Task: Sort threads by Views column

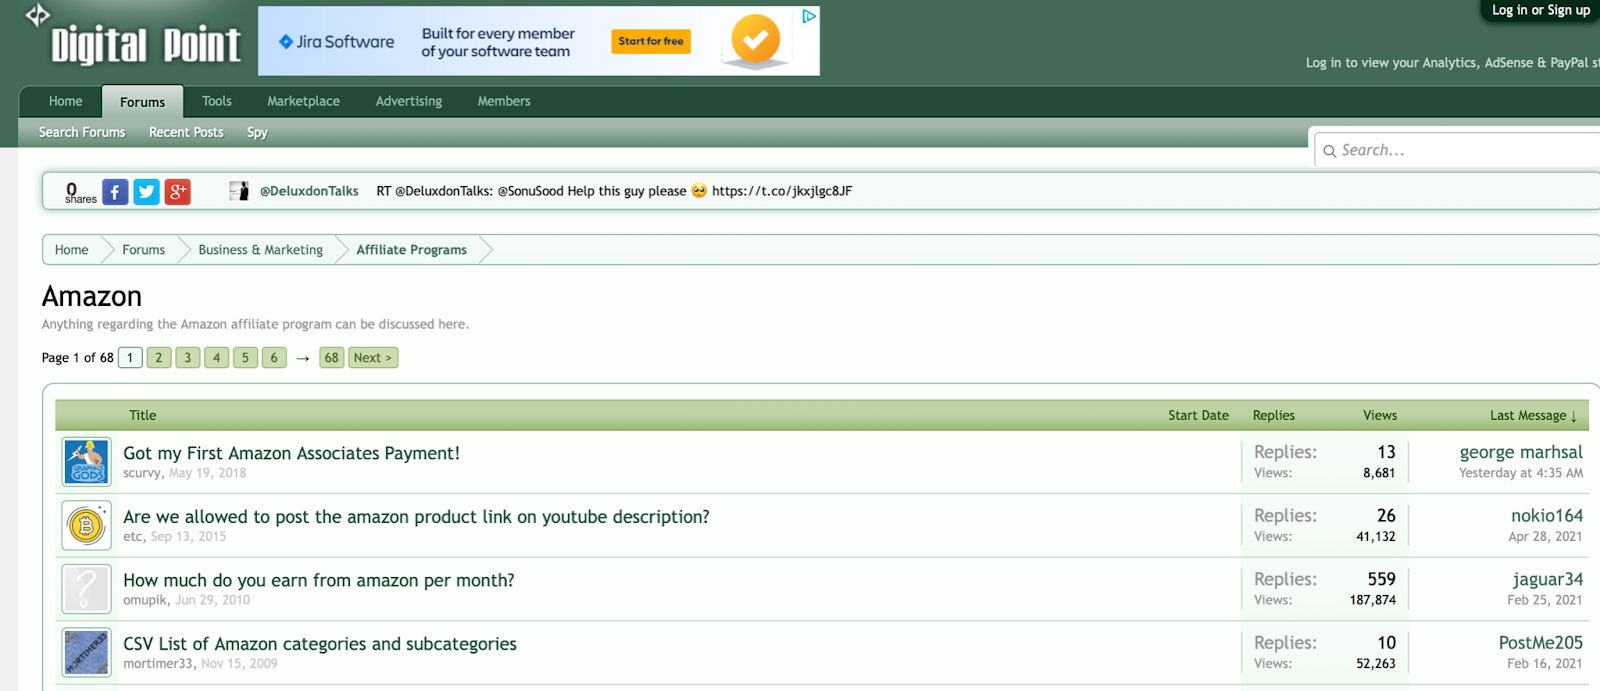Action: click(1380, 415)
